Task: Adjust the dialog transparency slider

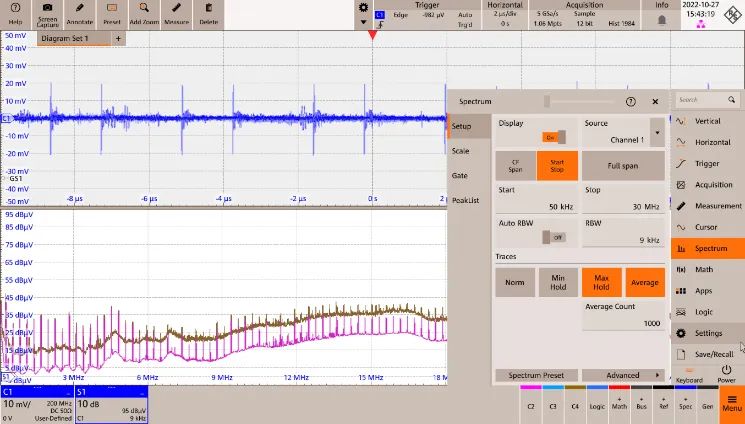Action: 547,101
